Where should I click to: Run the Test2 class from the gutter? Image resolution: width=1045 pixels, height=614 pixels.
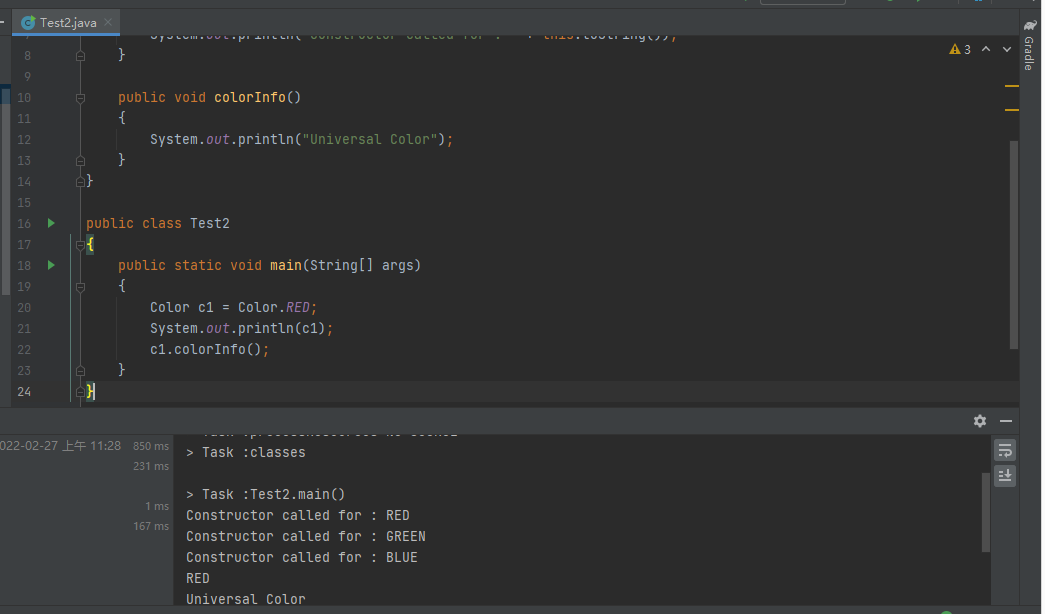[51, 223]
